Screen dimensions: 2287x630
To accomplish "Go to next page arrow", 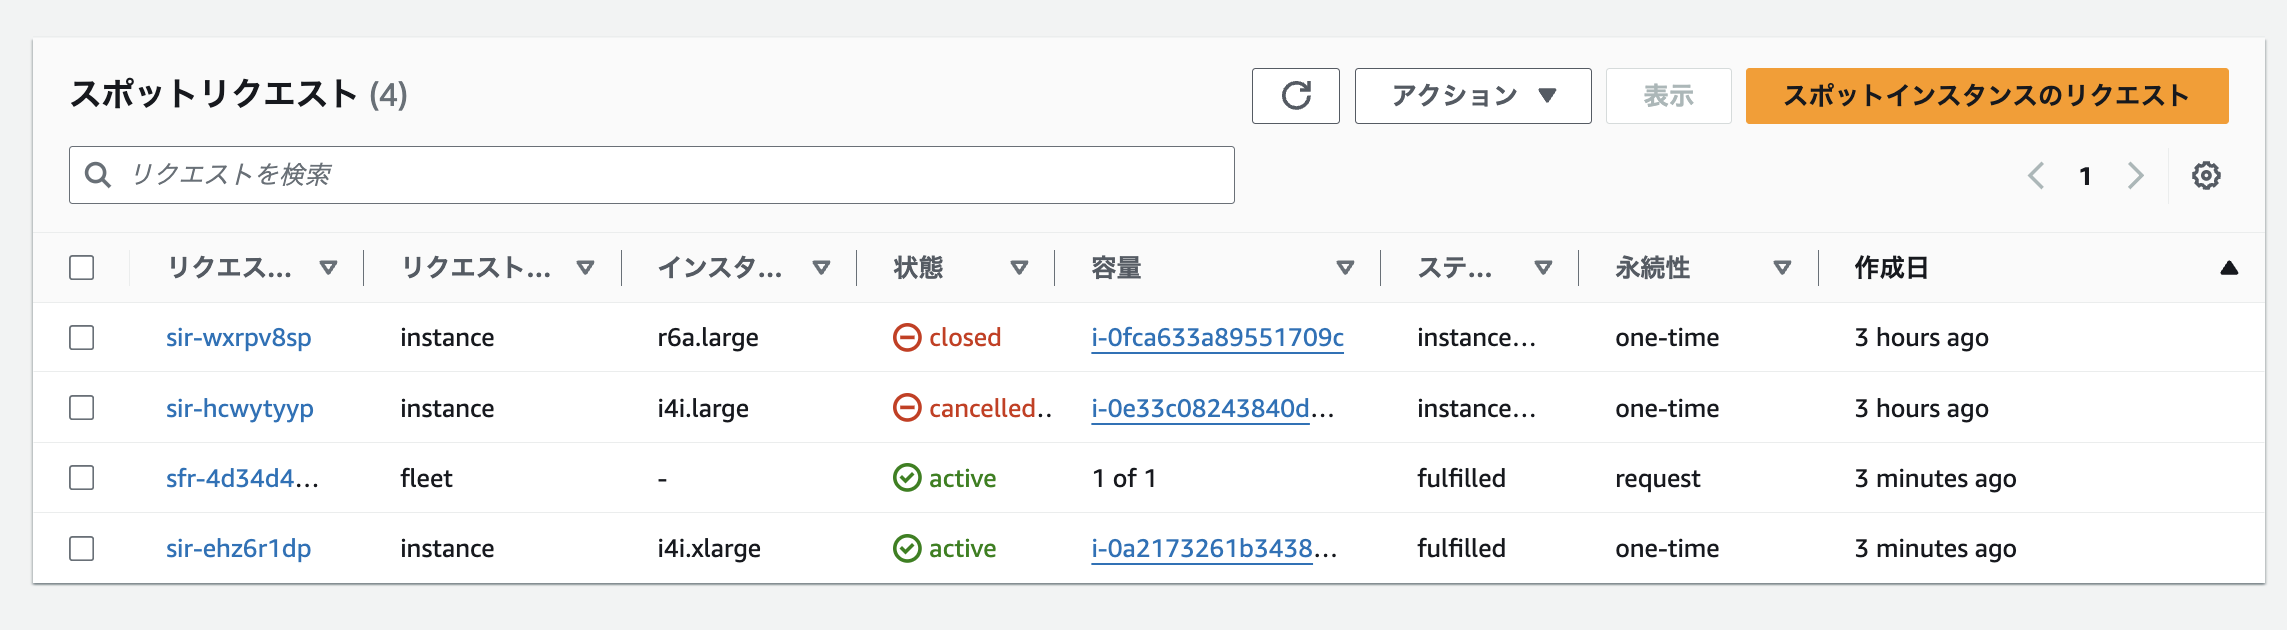I will (2135, 176).
